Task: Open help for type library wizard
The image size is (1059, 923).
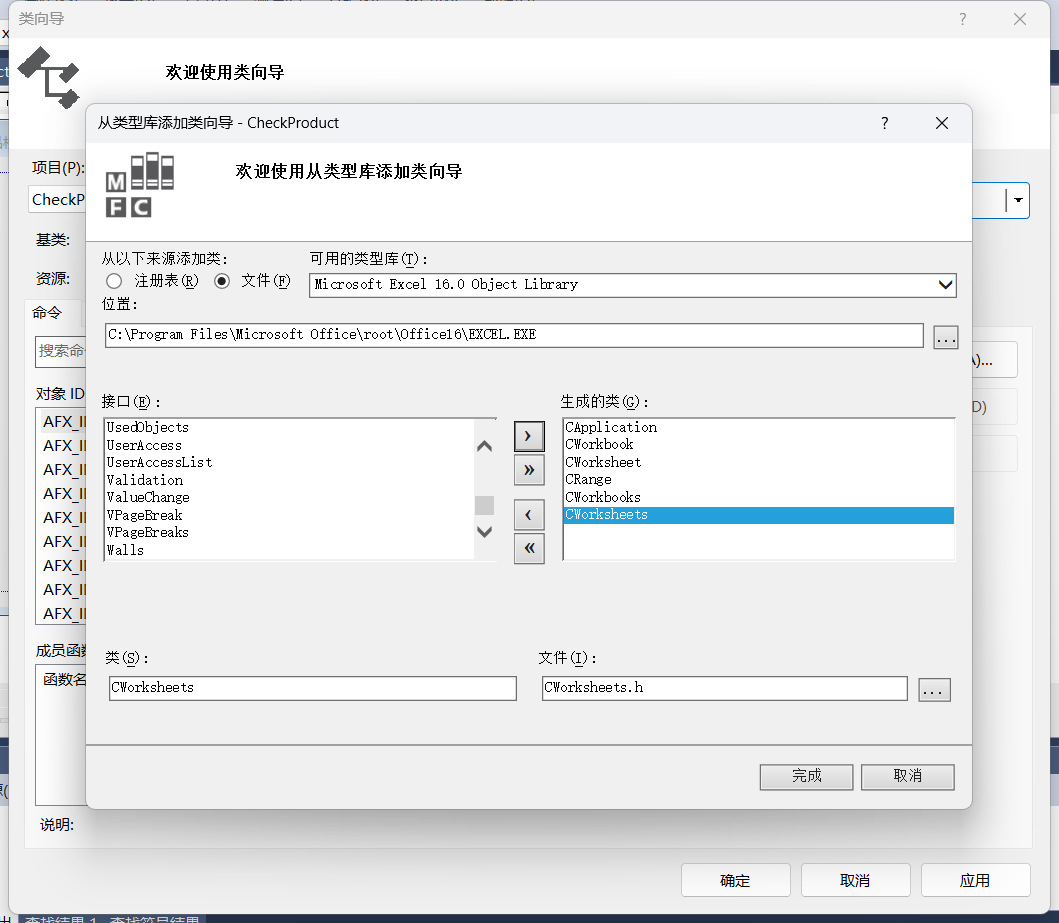Action: pyautogui.click(x=885, y=123)
